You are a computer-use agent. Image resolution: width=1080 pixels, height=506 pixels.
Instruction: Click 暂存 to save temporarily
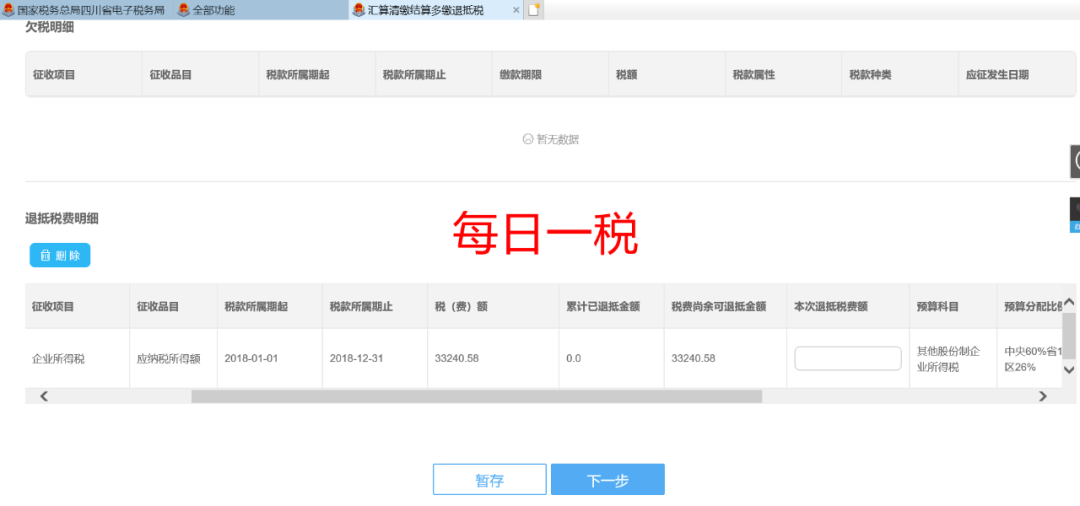tap(489, 480)
